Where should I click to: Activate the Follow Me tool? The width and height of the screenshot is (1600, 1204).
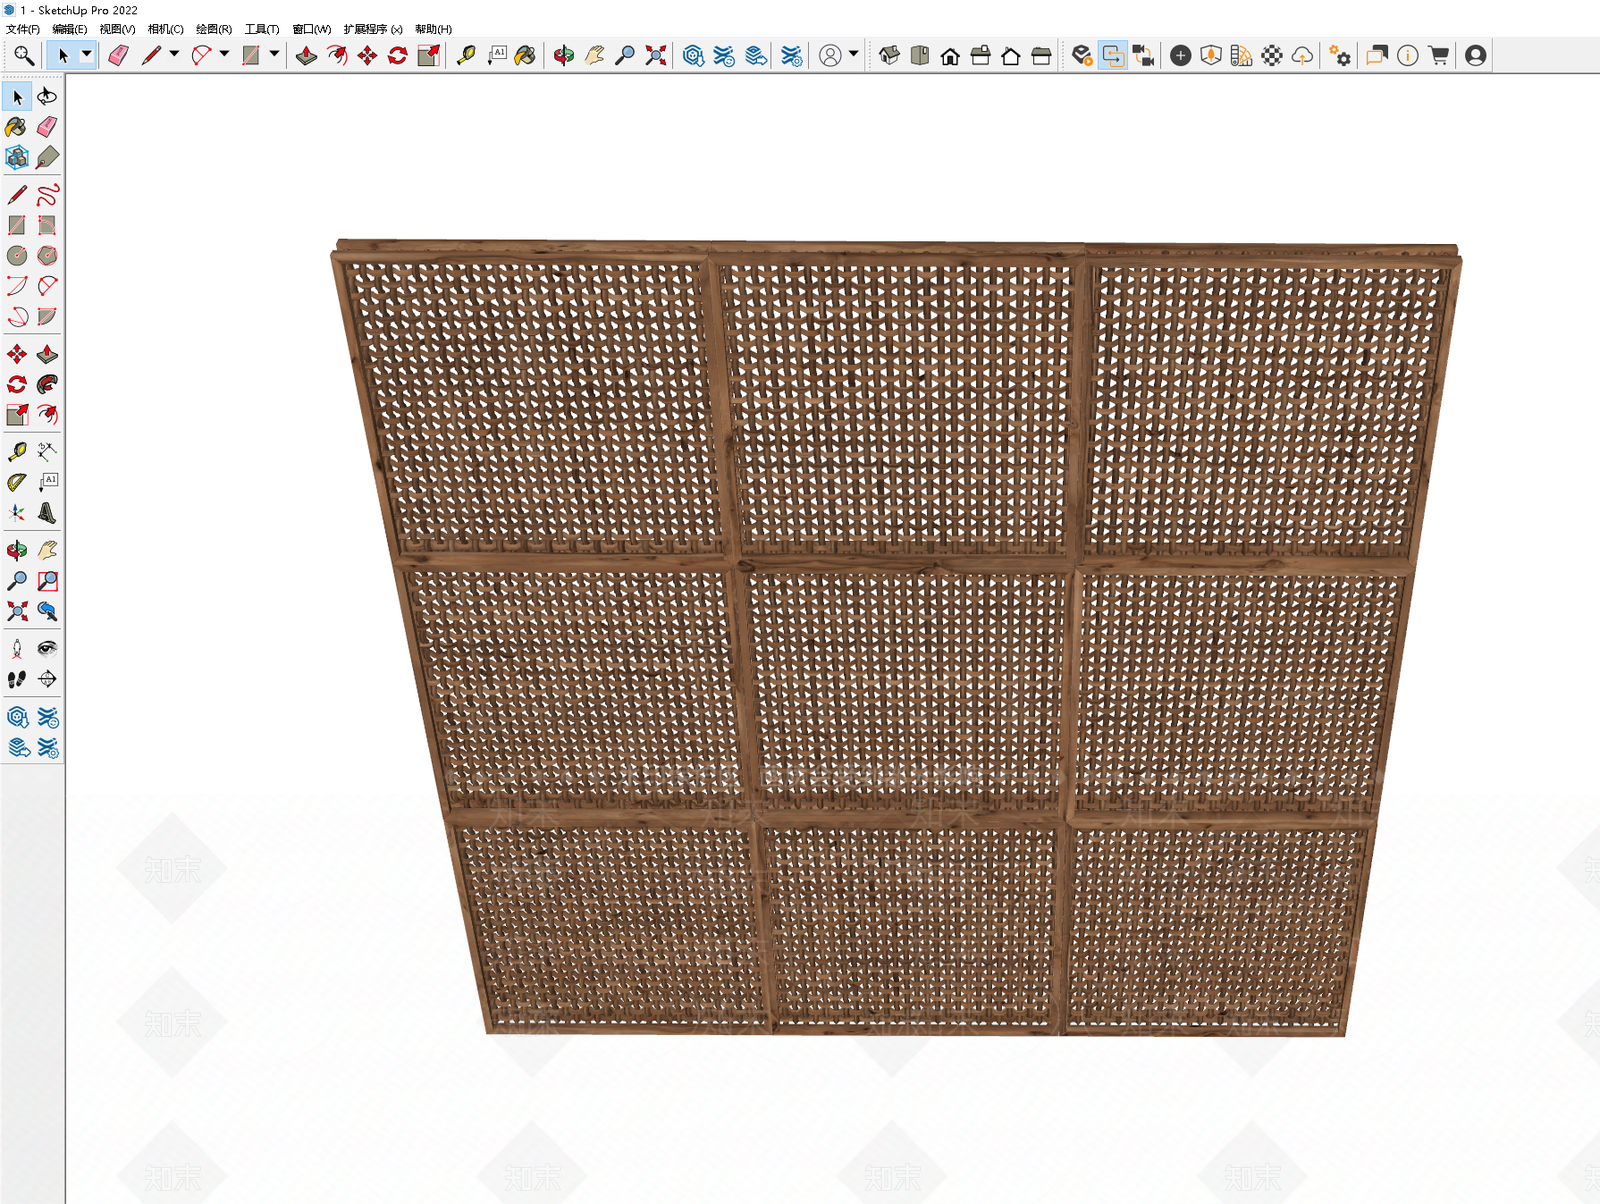point(47,385)
